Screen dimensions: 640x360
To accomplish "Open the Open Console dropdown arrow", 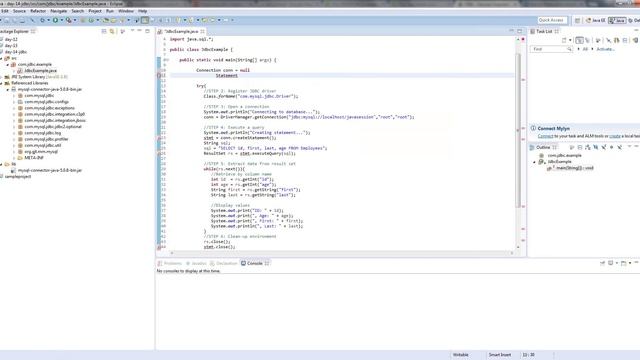I will coord(630,263).
